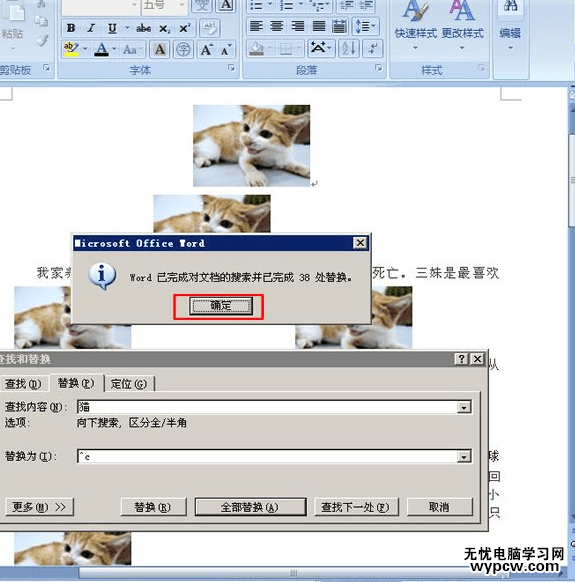This screenshot has height=582, width=575.
Task: Launch the Styles (样式) pane expander
Action: point(481,68)
